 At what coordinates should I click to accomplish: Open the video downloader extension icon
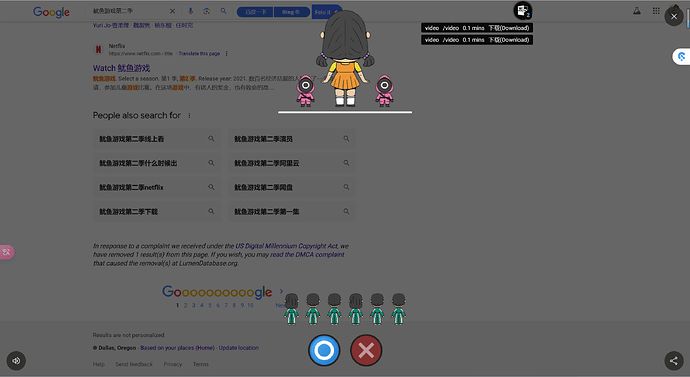pyautogui.click(x=523, y=11)
